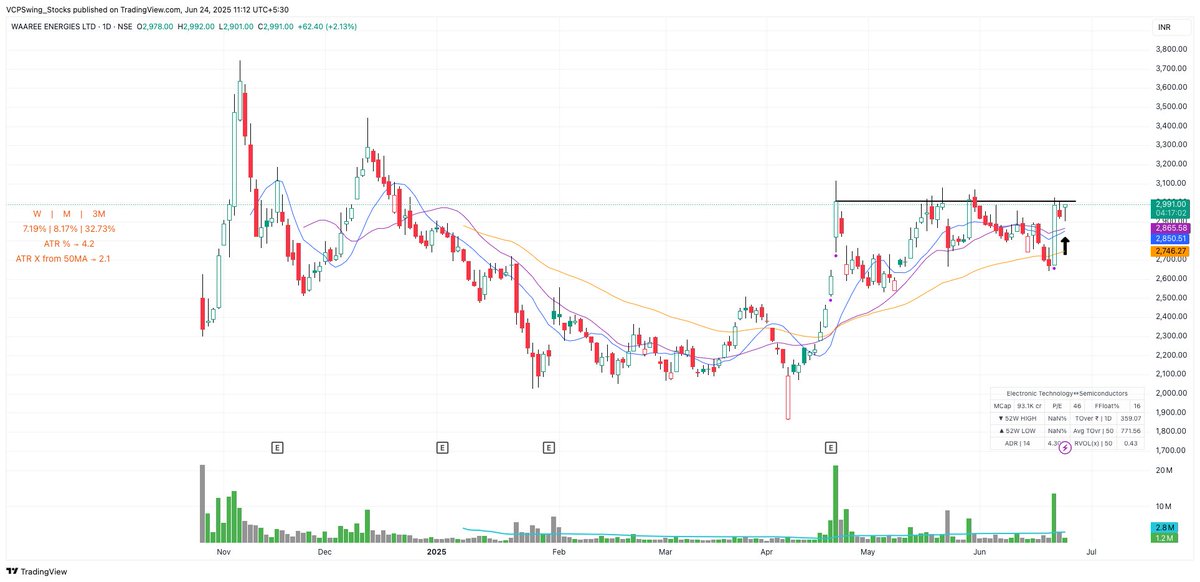
Task: Click the 771.56 average turnover value
Action: click(x=1130, y=431)
